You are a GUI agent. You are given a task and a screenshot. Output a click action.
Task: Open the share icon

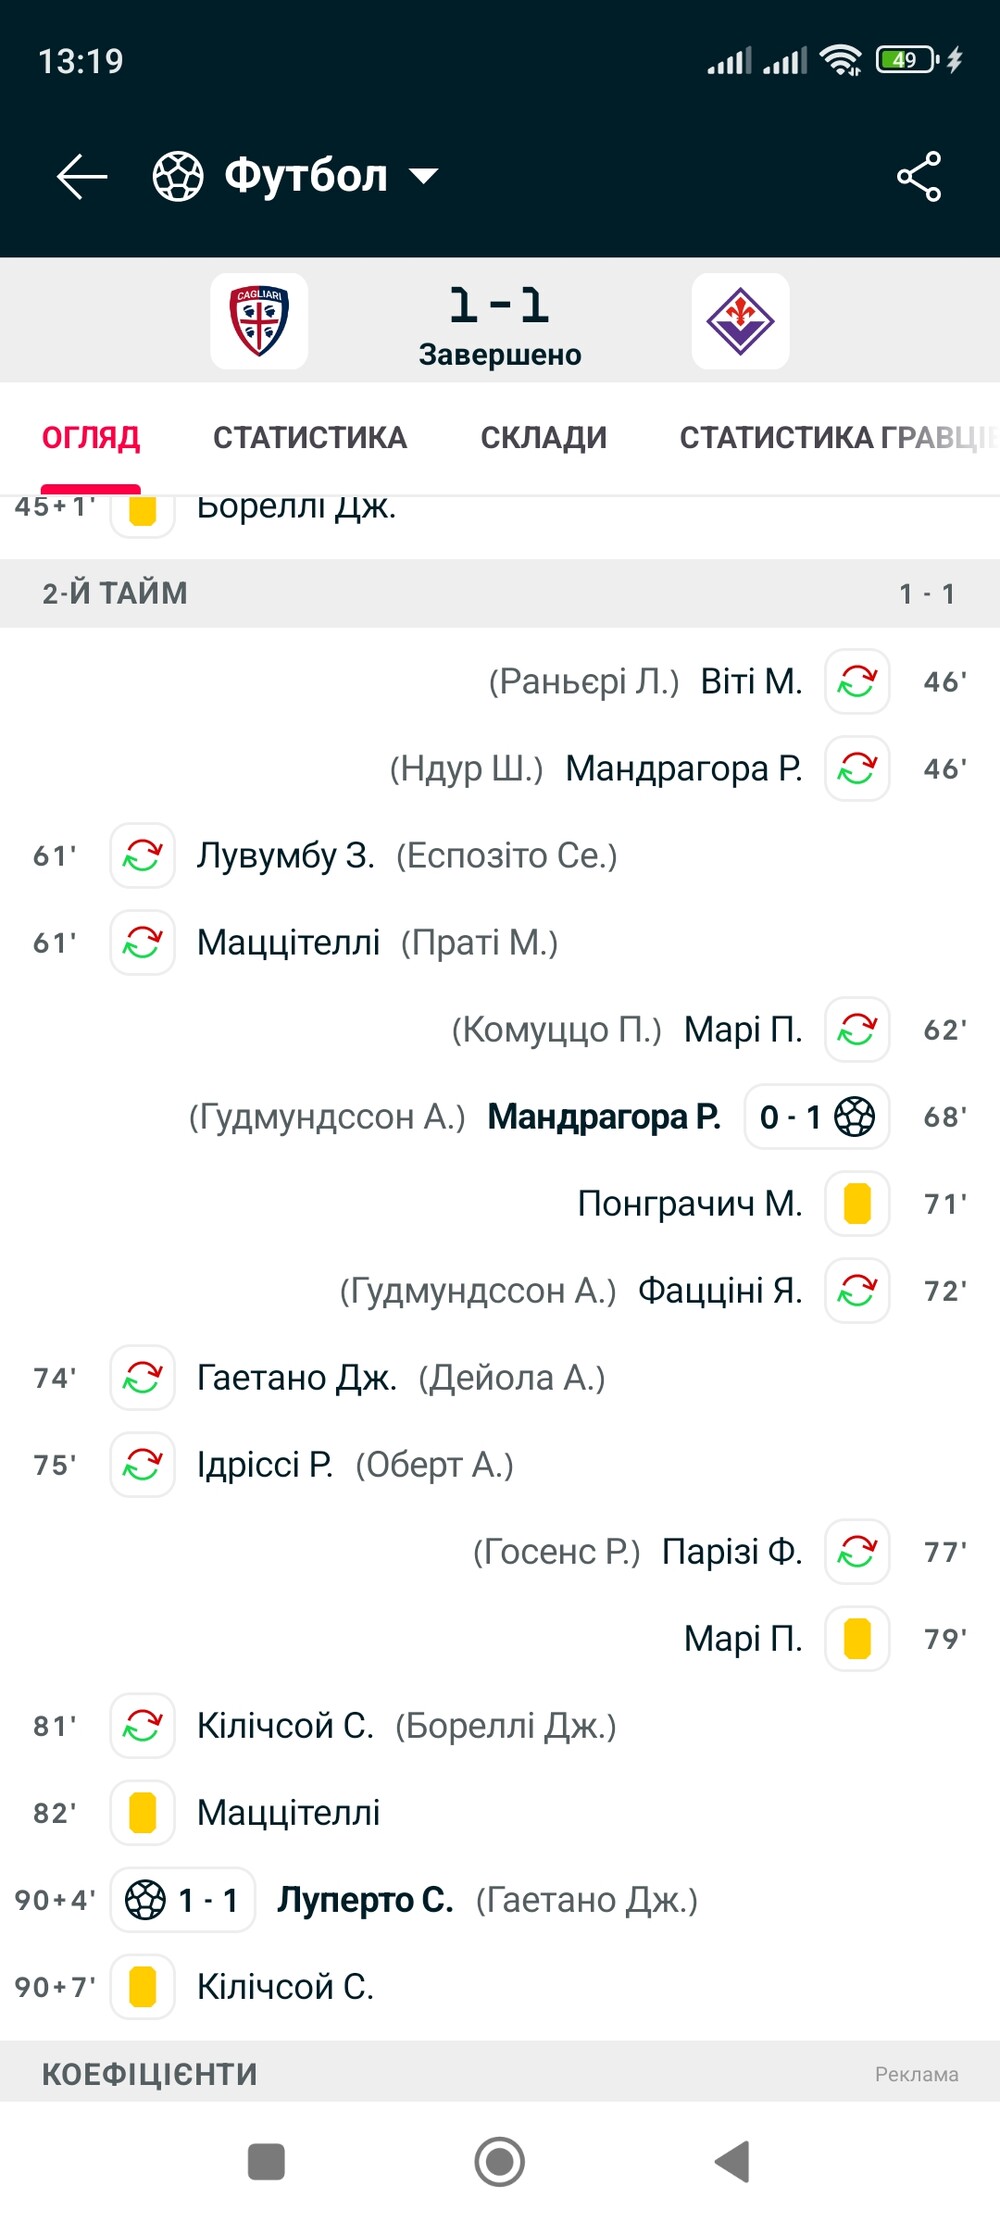click(919, 177)
